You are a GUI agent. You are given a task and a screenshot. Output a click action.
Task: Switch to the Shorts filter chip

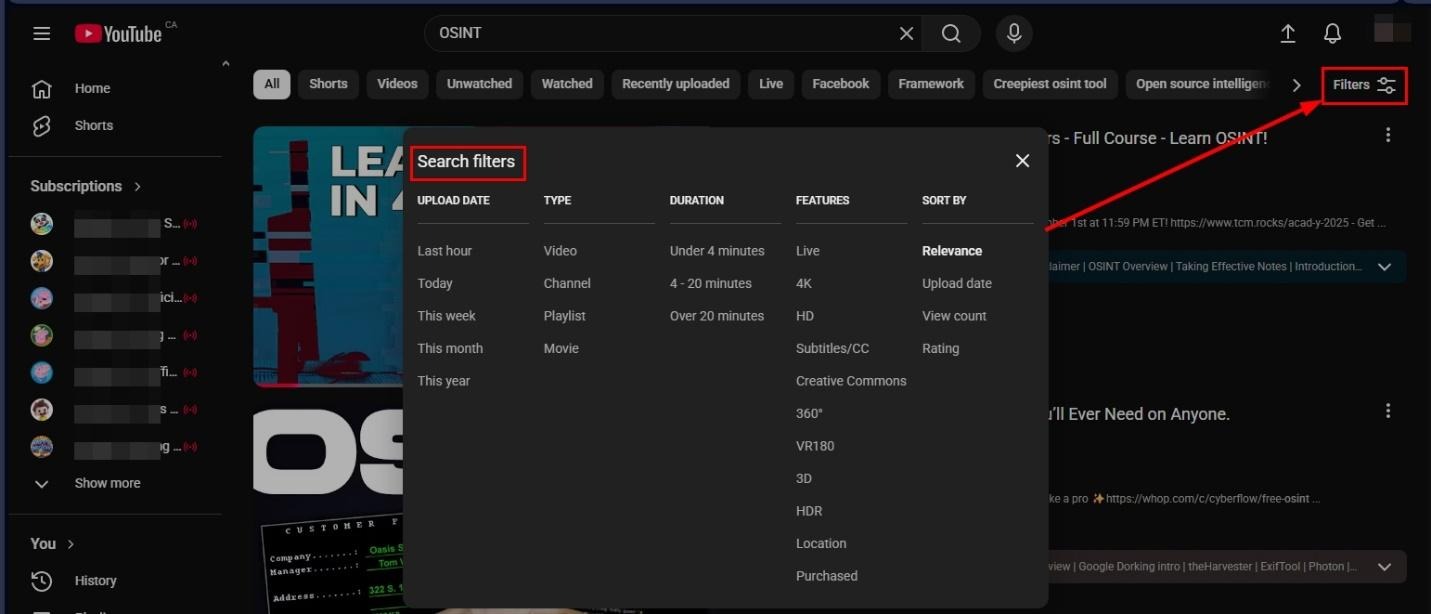[328, 84]
